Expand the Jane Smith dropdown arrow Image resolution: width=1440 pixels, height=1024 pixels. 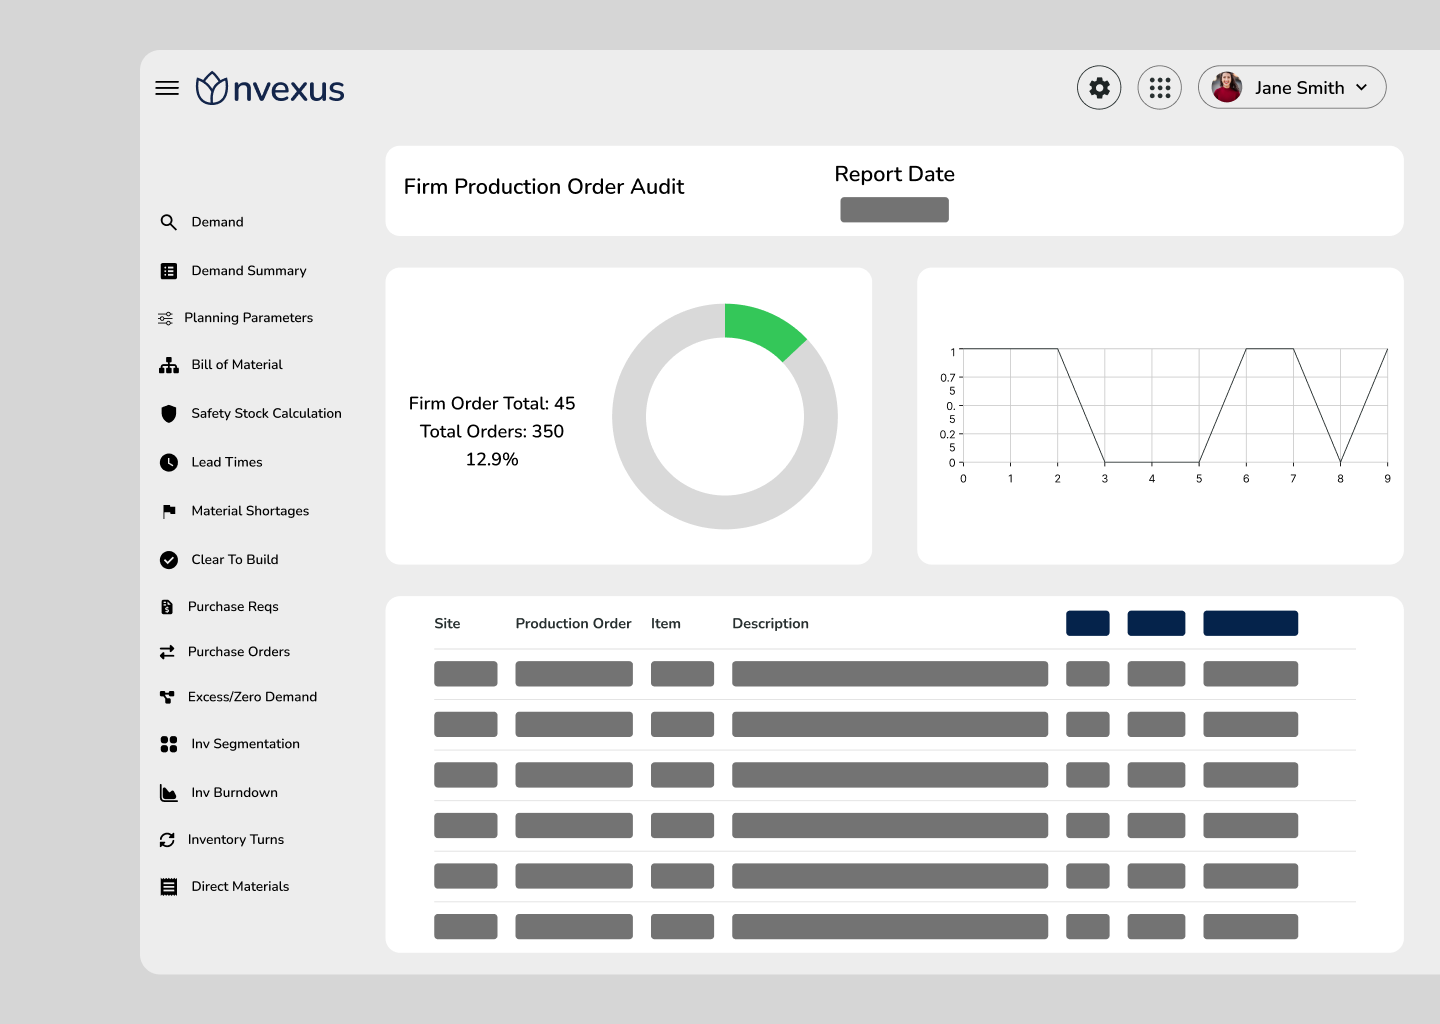point(1362,88)
